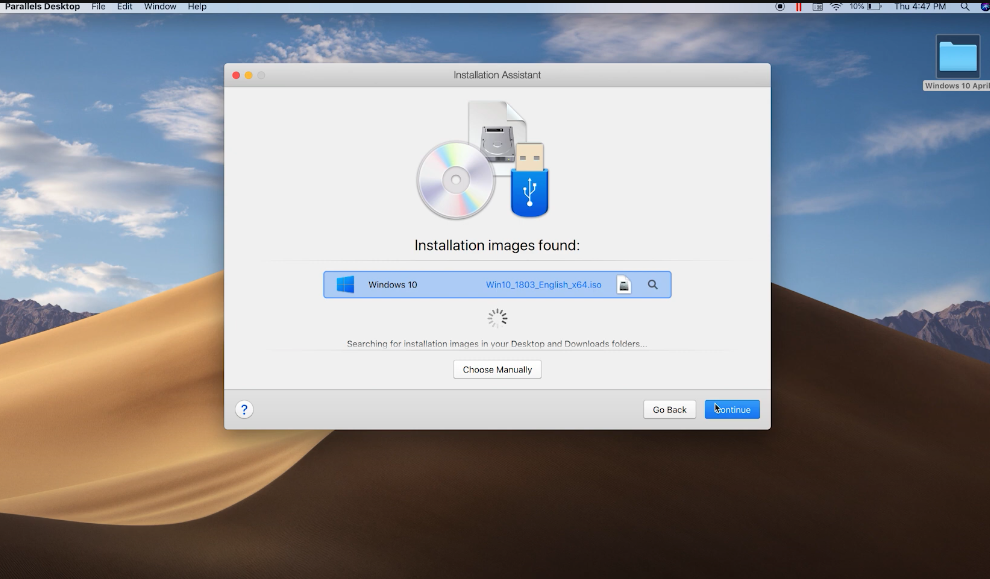
Task: Open the Edit menu
Action: coord(124,6)
